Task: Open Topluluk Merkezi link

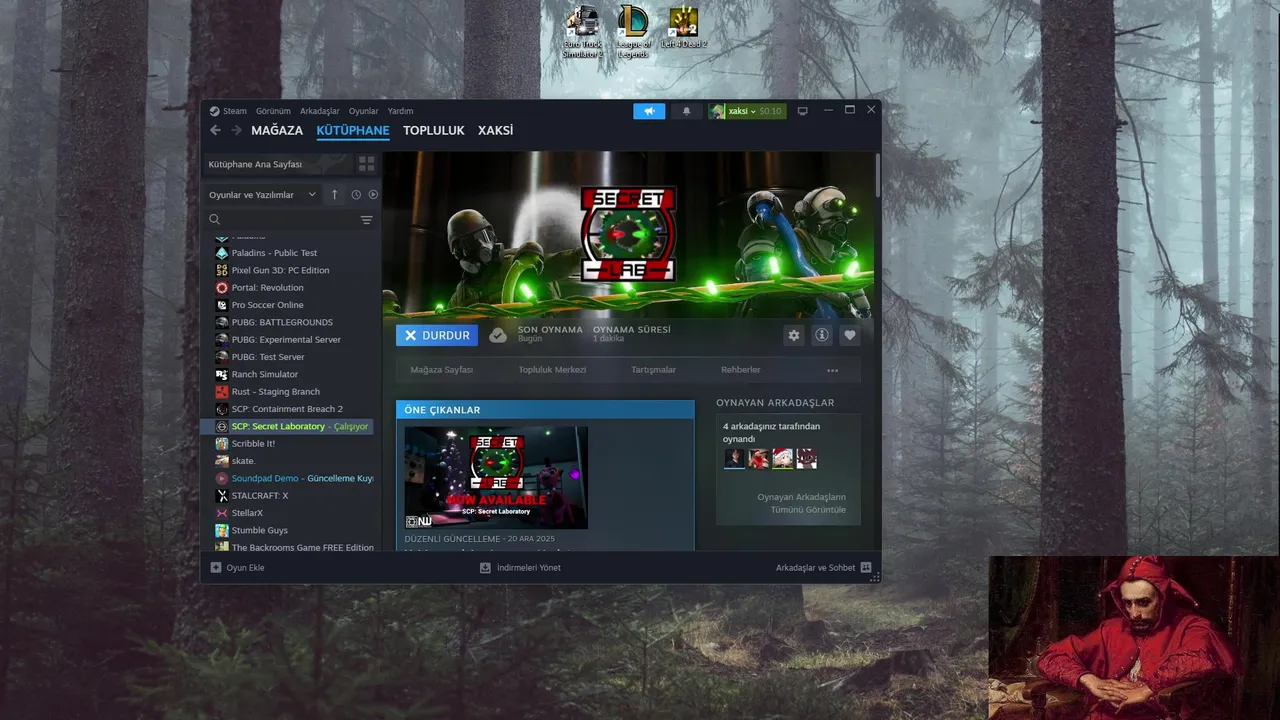Action: coord(552,370)
